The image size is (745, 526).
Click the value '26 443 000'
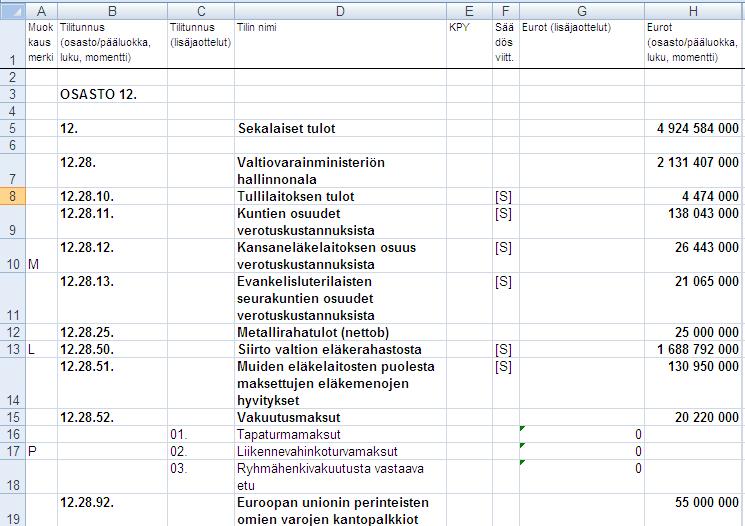pyautogui.click(x=707, y=248)
